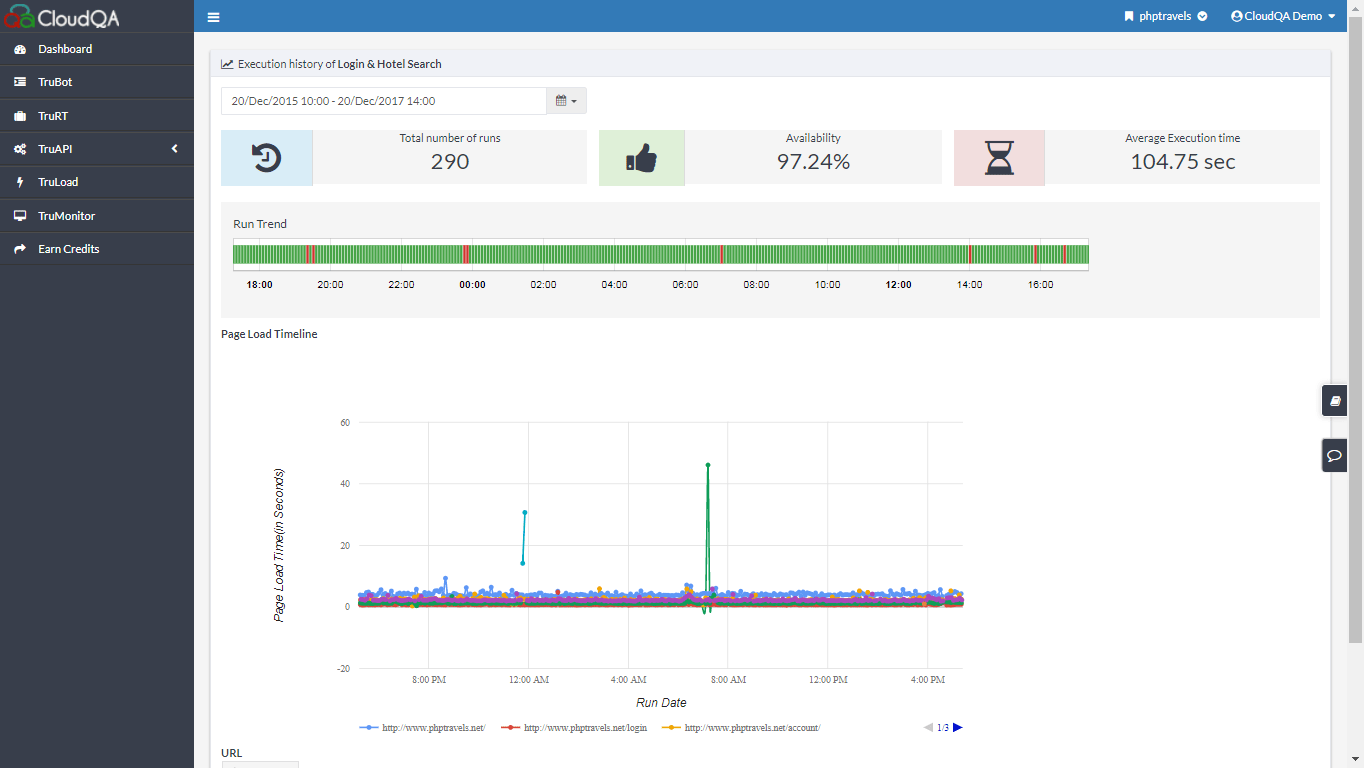The width and height of the screenshot is (1364, 768).
Task: Toggle the http://www.phptravels.net/ legend series
Action: [x=422, y=728]
